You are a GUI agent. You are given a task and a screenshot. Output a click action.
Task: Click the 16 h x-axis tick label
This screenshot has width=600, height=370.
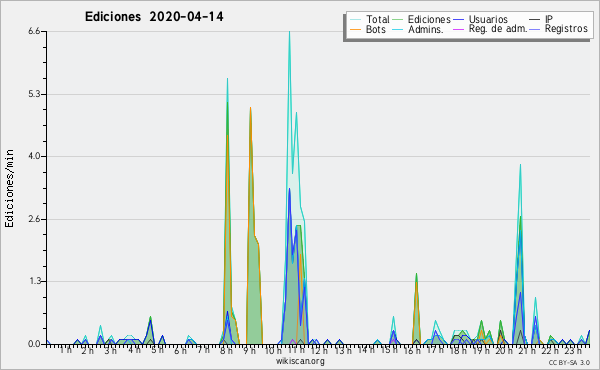tap(412, 350)
